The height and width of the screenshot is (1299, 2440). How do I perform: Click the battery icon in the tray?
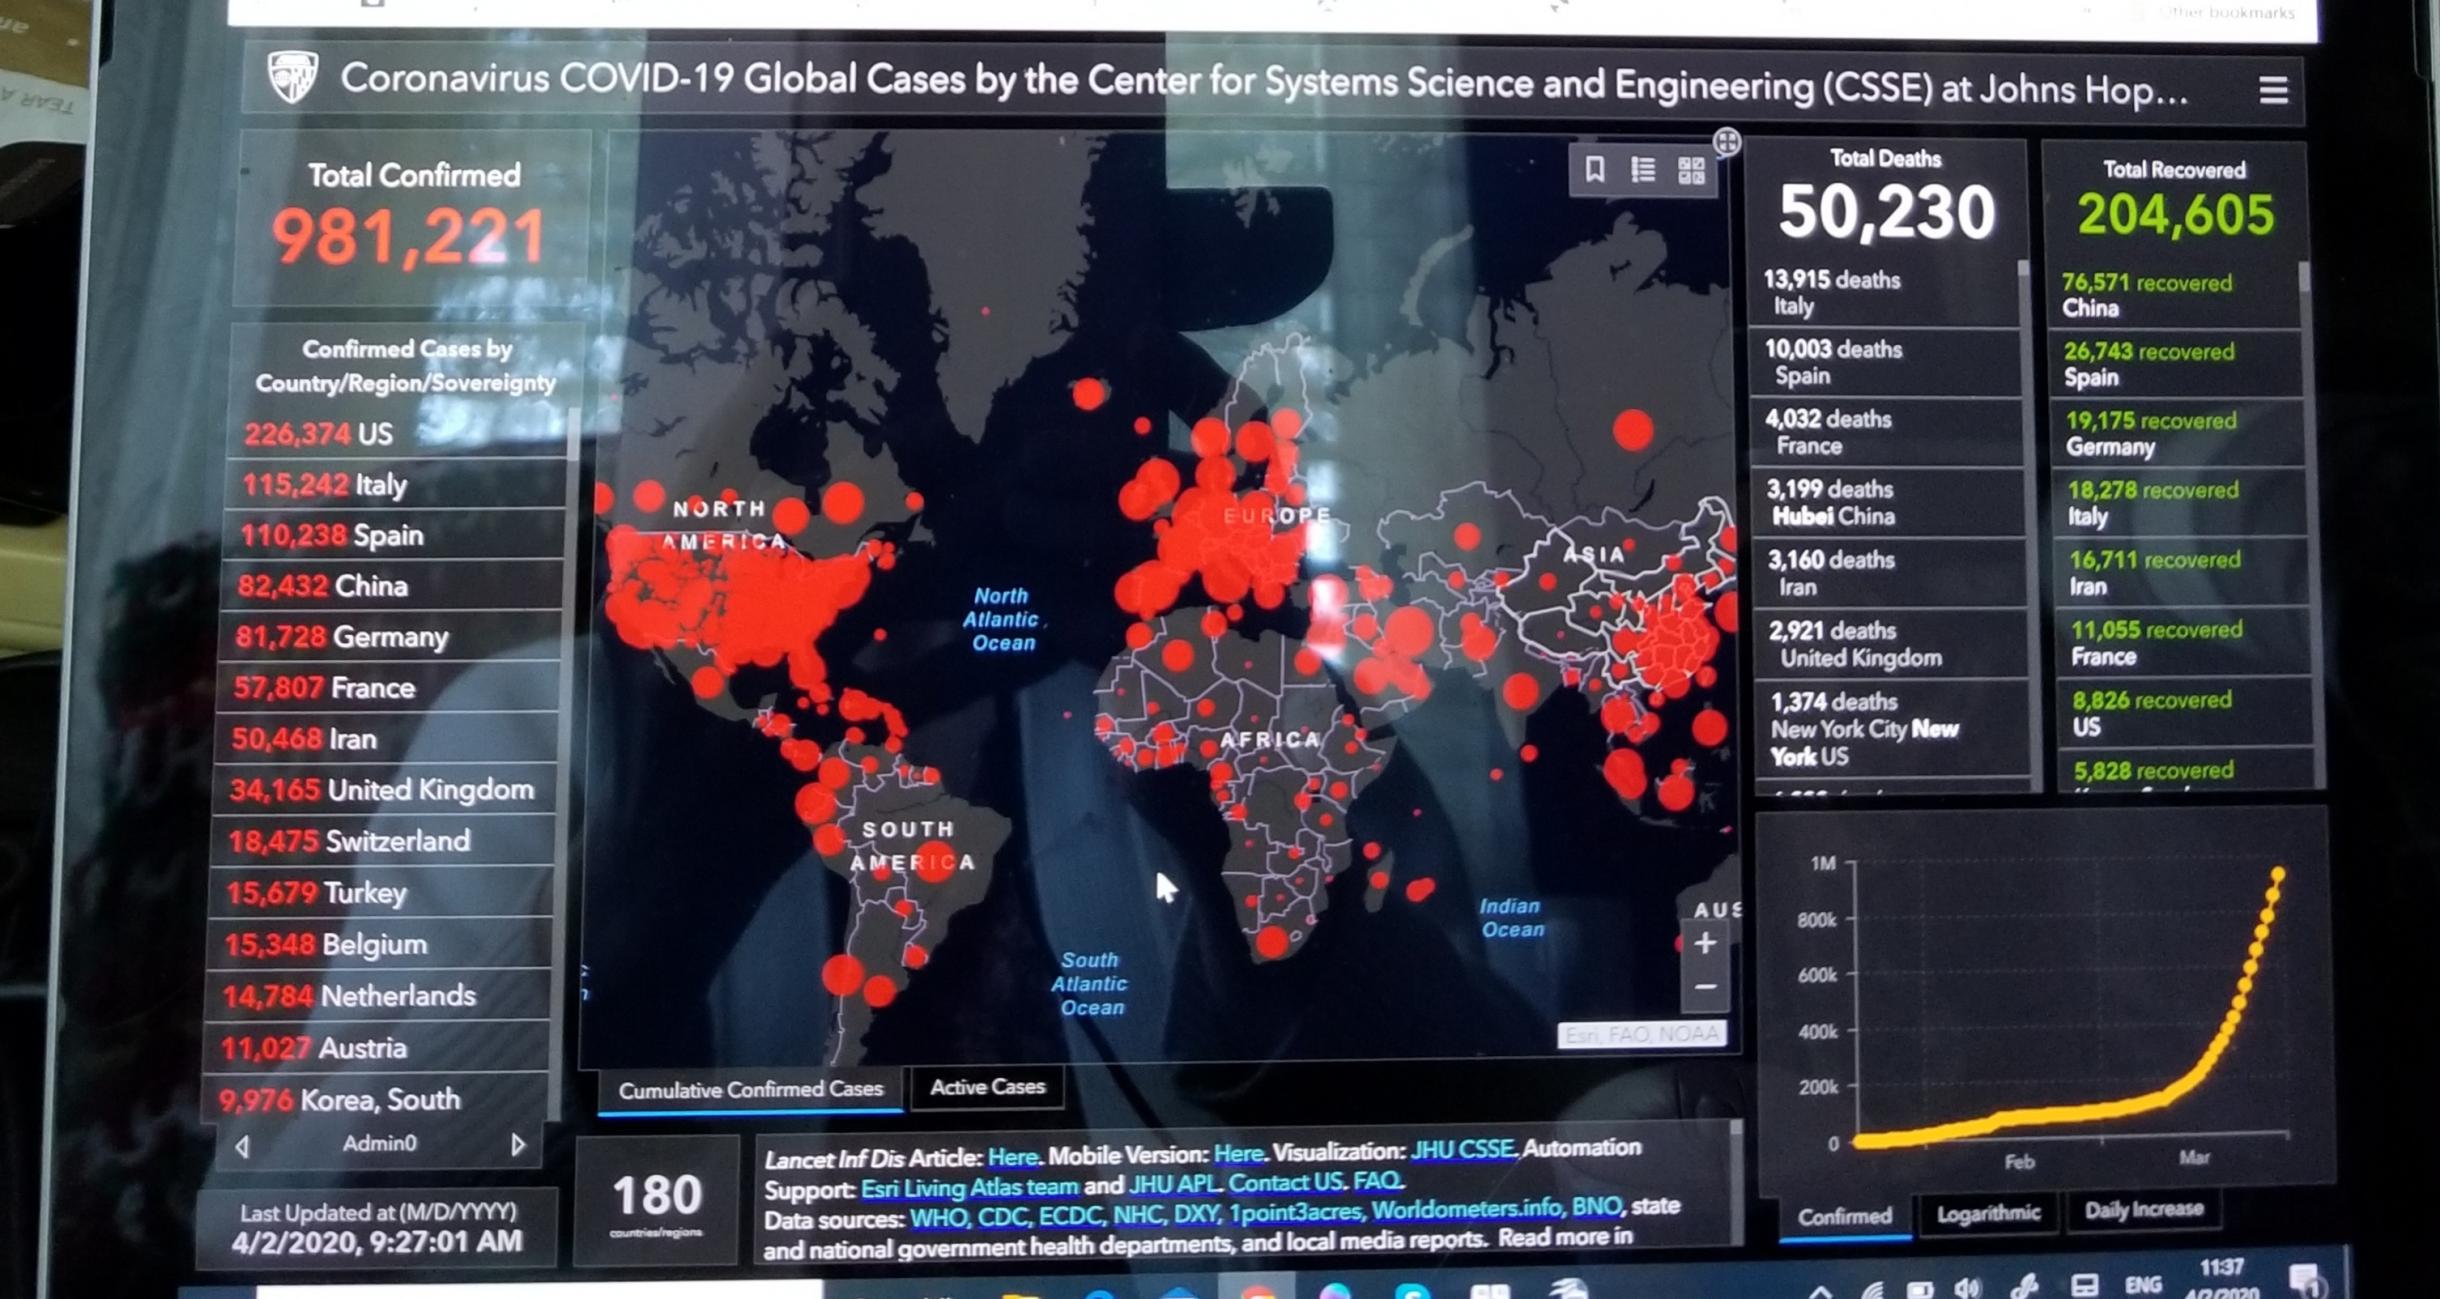tap(1918, 1288)
